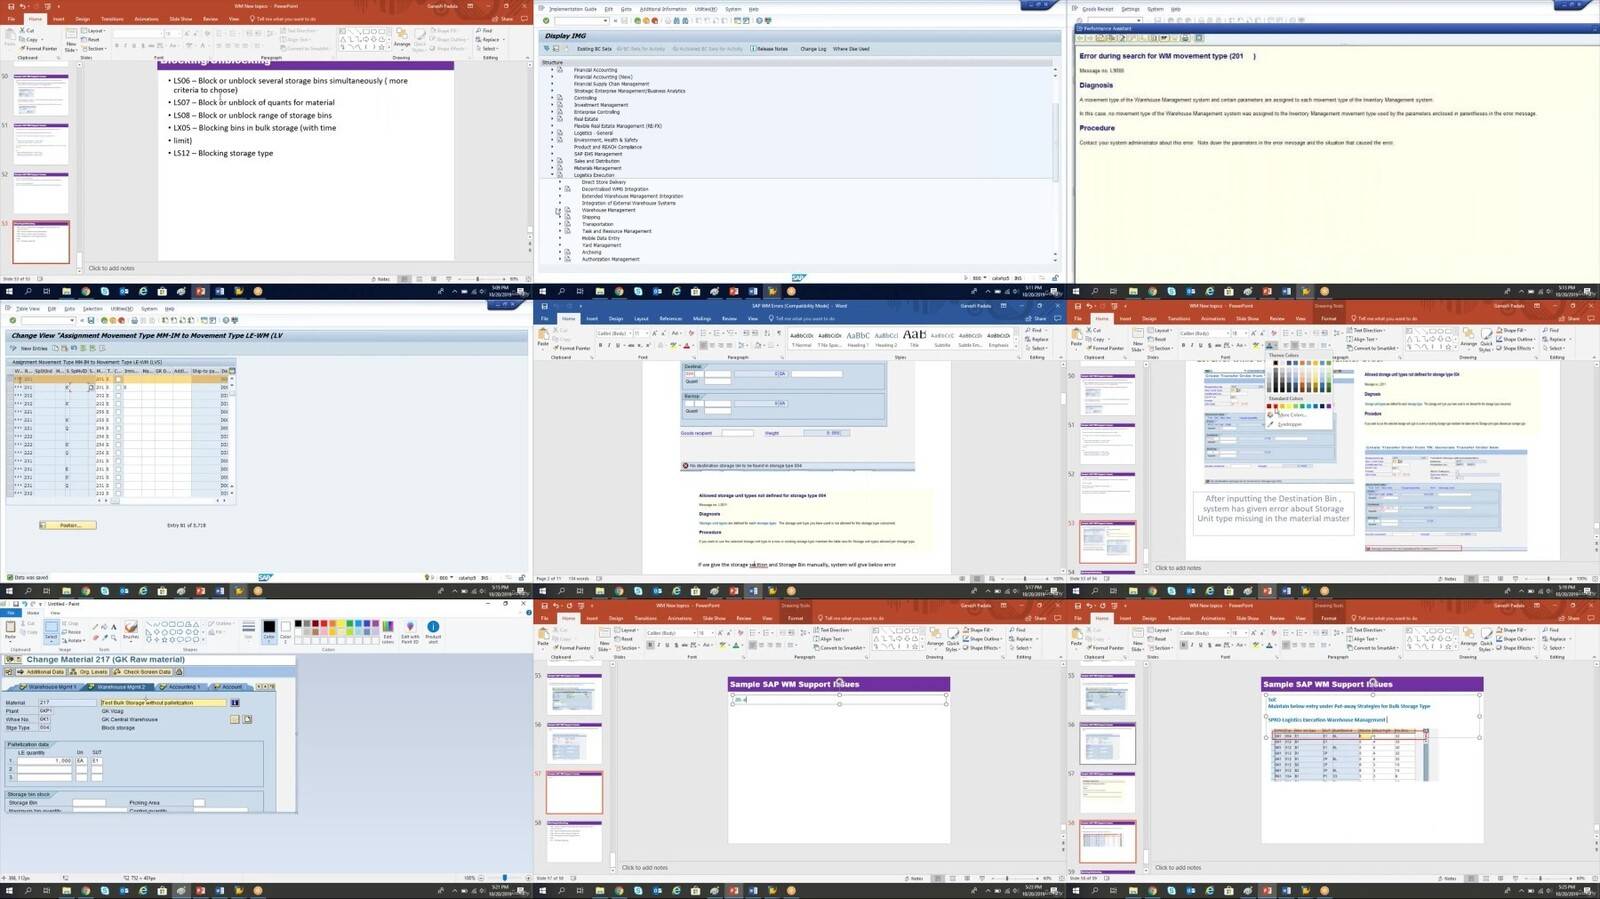Select the Pencil tool in Paint
1600x899 pixels.
95,627
